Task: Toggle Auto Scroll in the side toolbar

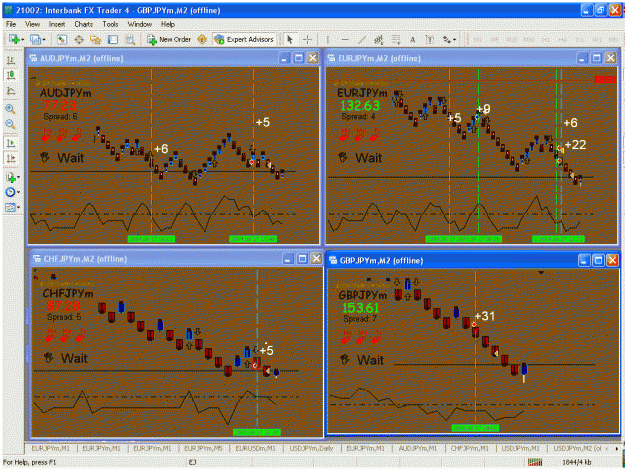Action: (x=10, y=143)
